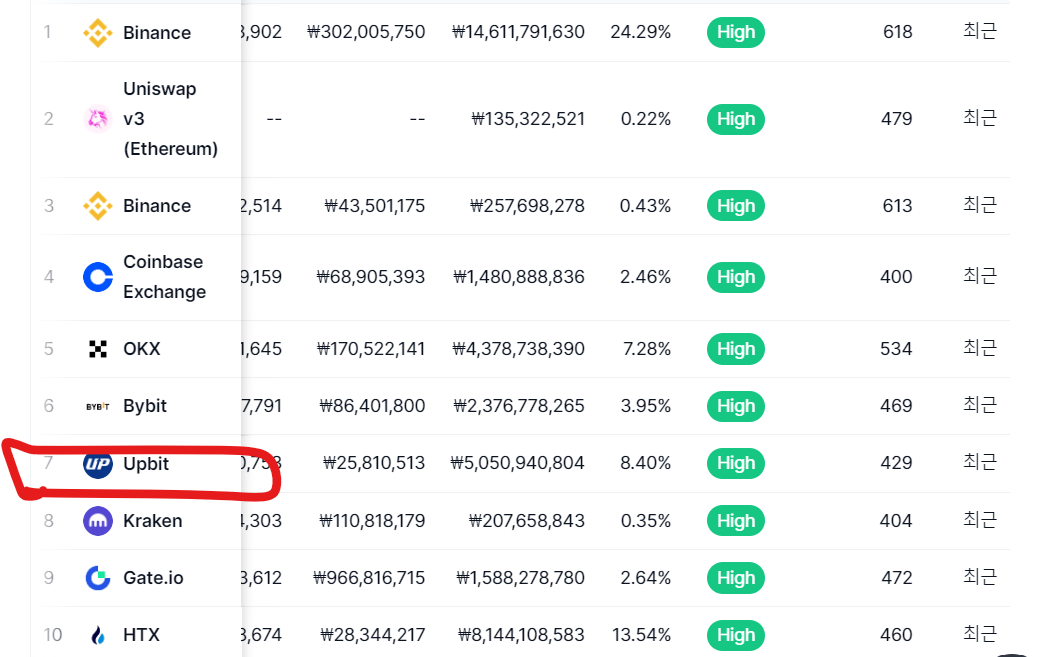This screenshot has width=1059, height=657.
Task: Select the value ₩135,322,521
Action: (x=528, y=119)
